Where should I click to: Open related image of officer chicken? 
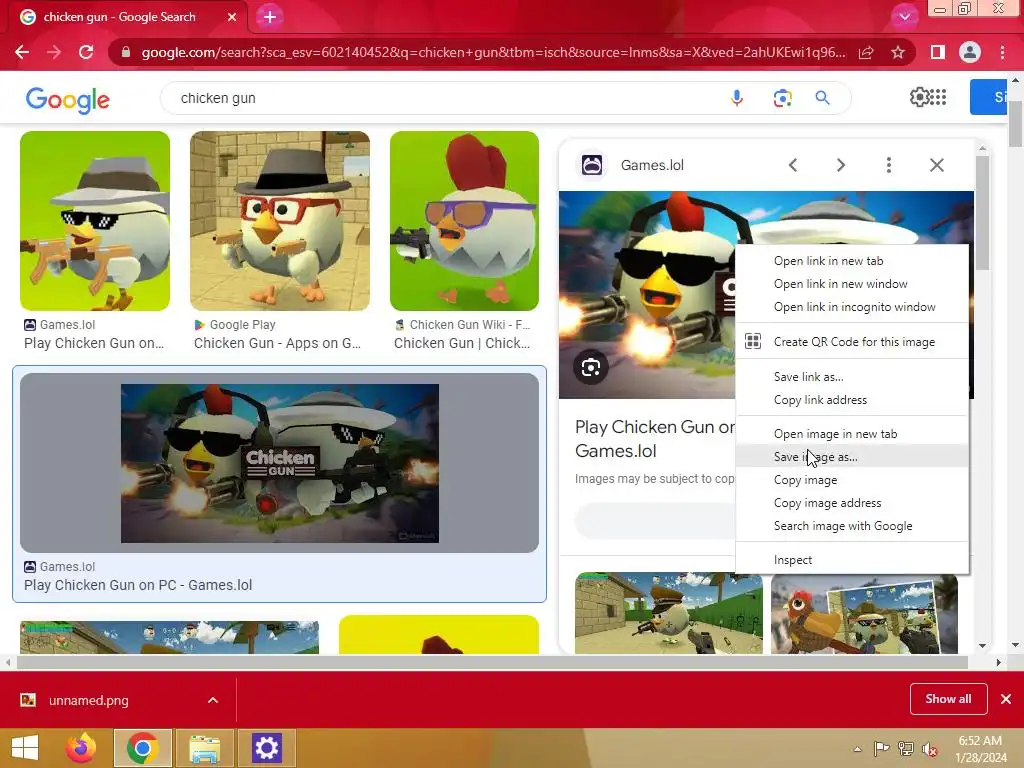[669, 613]
